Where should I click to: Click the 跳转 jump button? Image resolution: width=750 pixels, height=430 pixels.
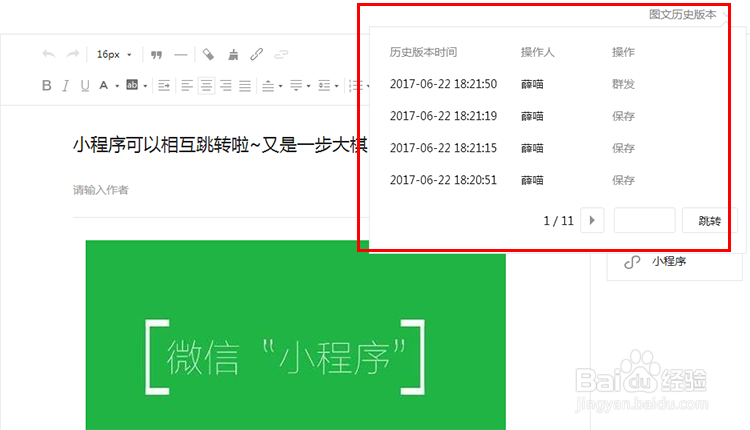709,221
